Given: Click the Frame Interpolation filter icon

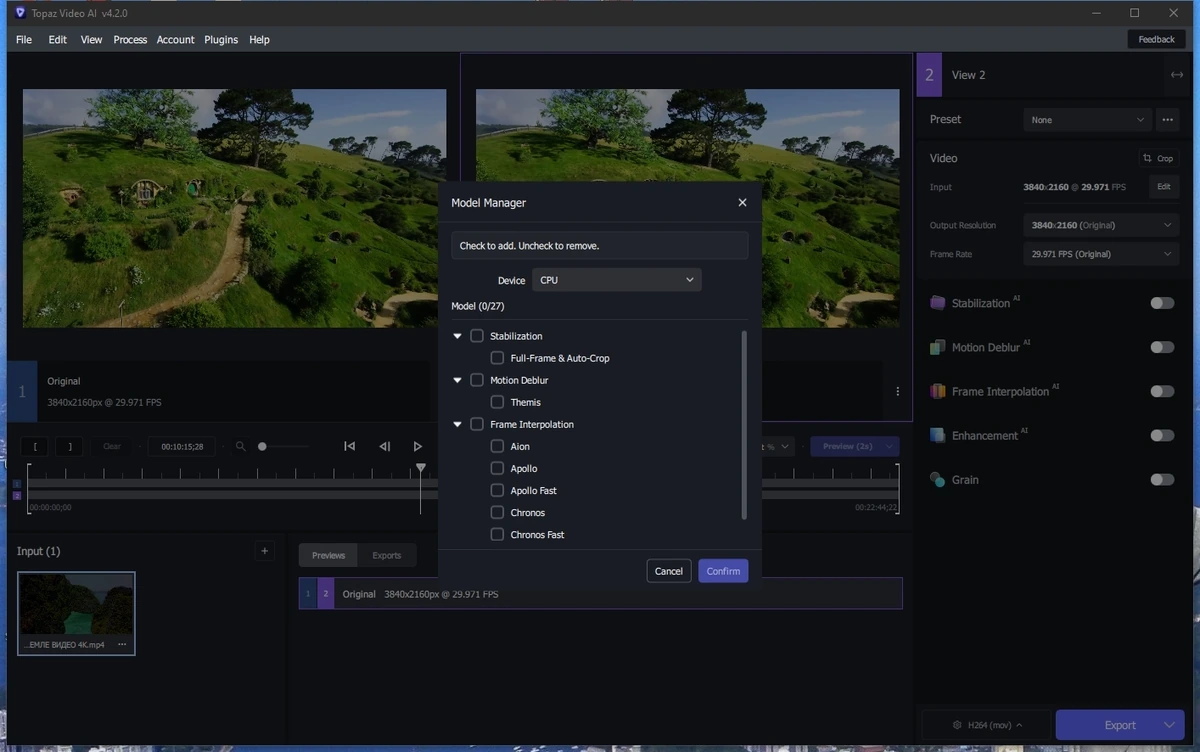Looking at the screenshot, I should coord(937,391).
